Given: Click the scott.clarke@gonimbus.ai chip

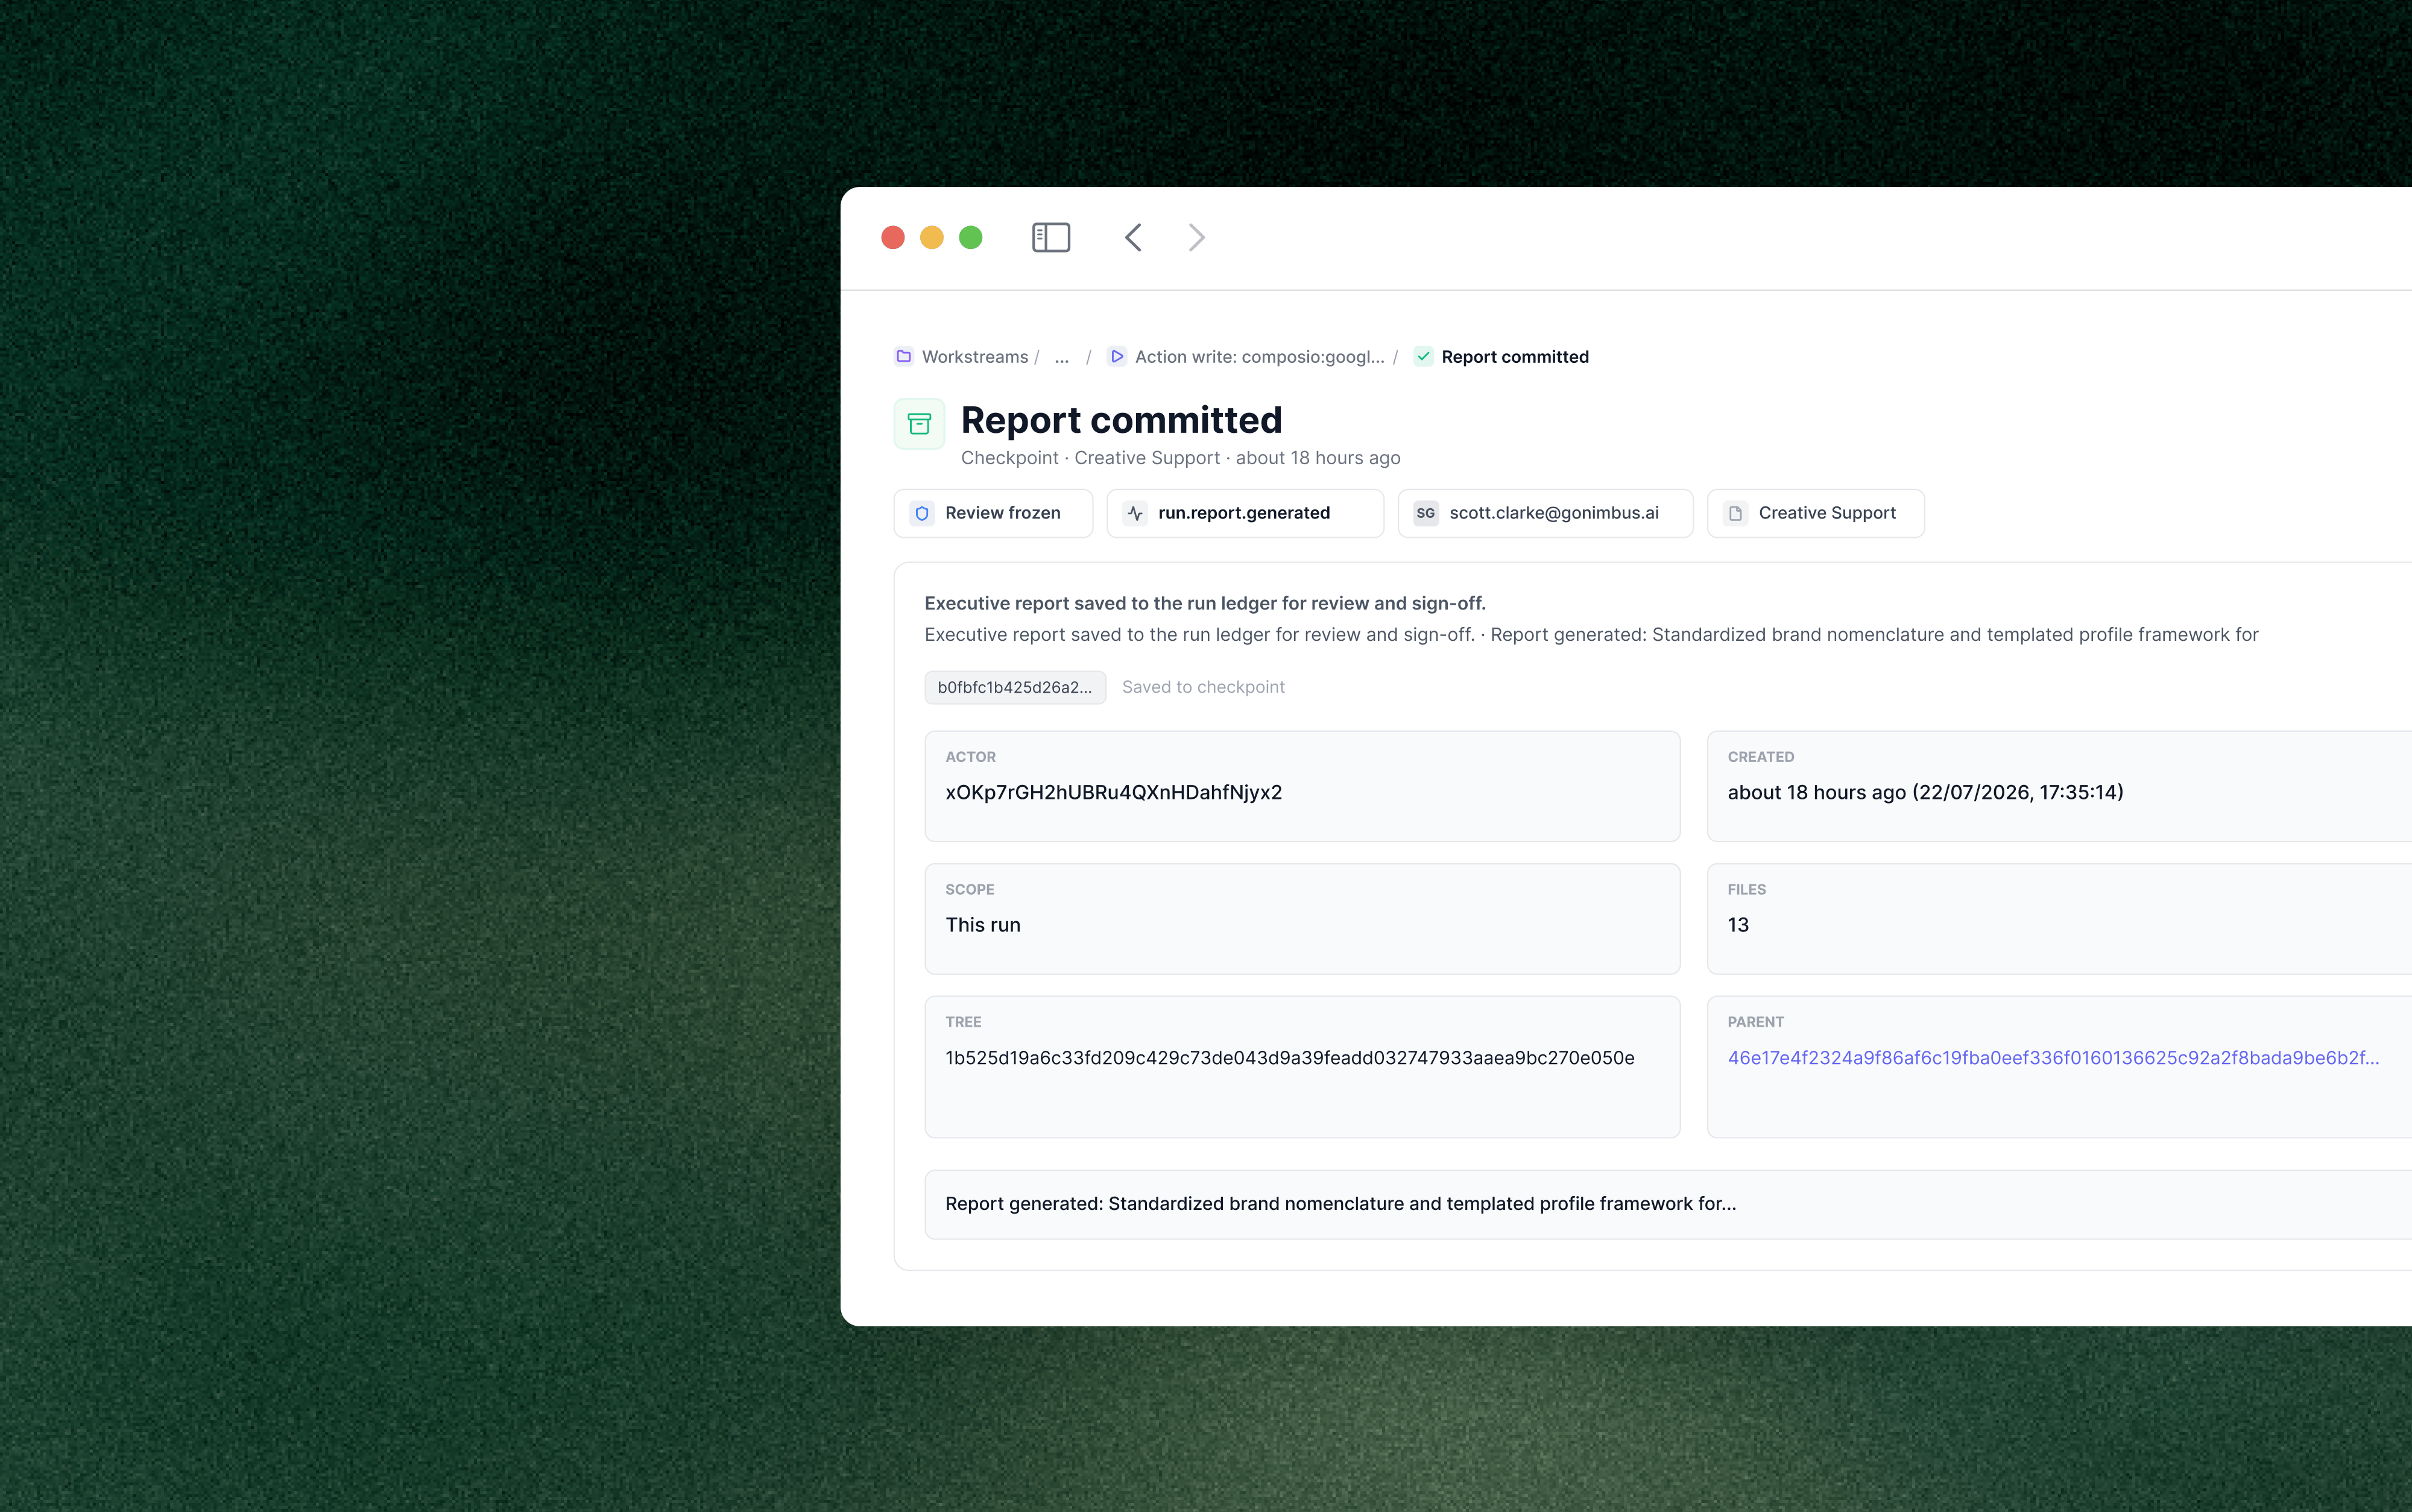Looking at the screenshot, I should coord(1545,513).
